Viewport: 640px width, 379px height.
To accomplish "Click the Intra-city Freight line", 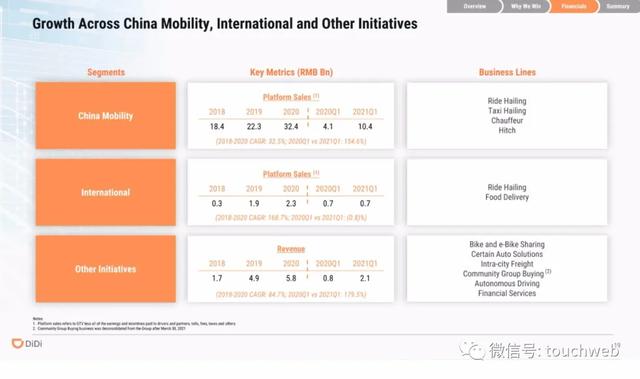I will coord(507,264).
